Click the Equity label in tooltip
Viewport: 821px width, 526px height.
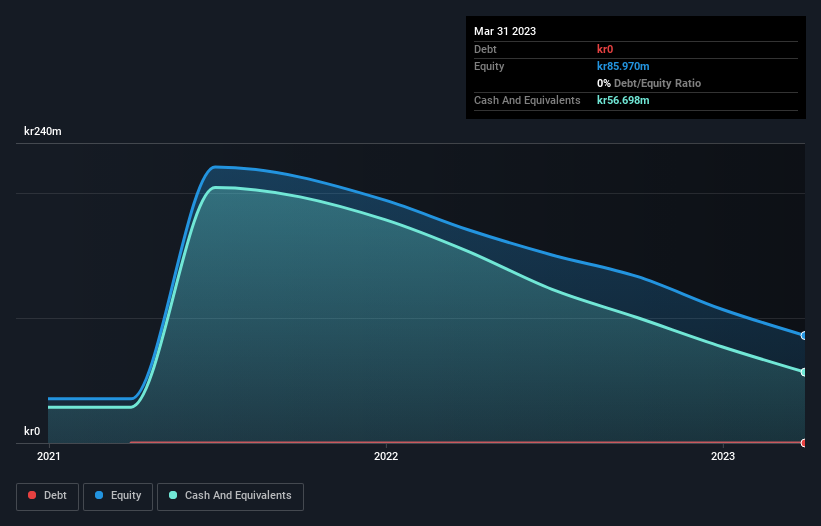(489, 66)
